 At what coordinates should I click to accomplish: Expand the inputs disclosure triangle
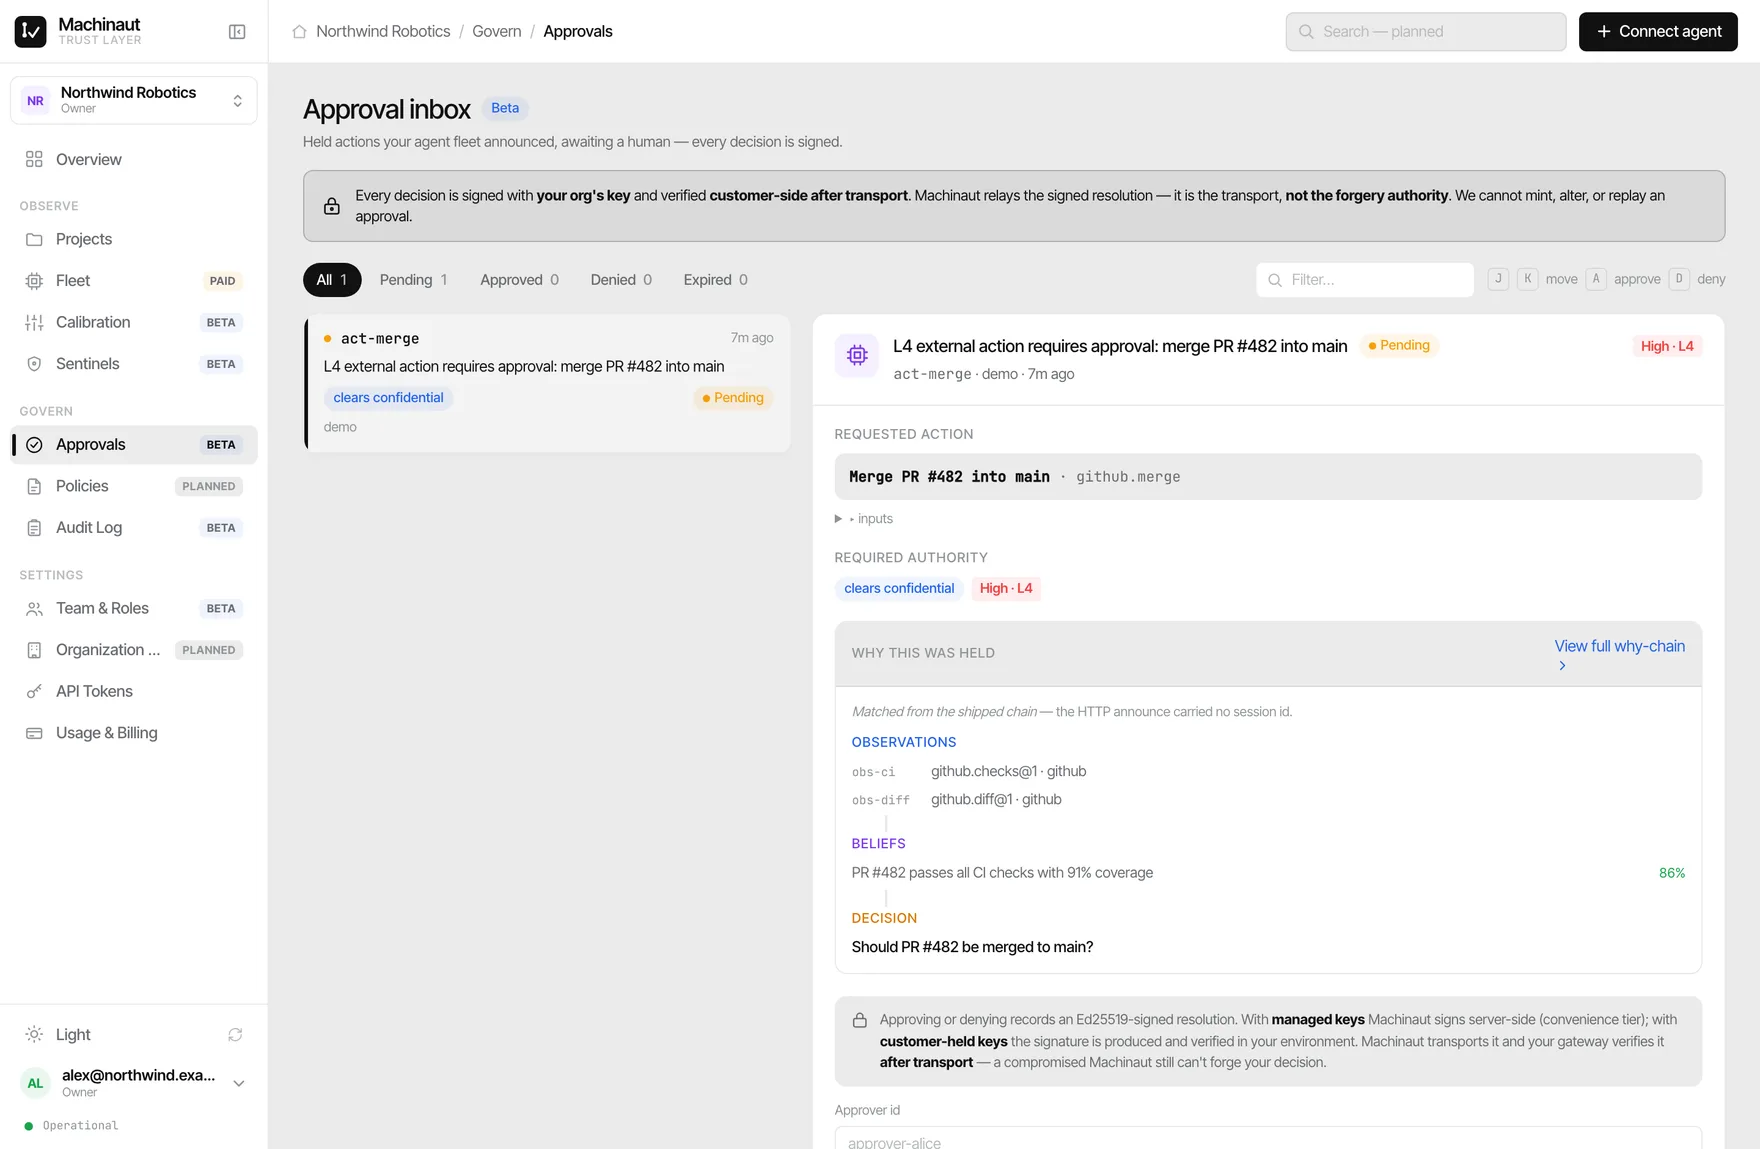pyautogui.click(x=838, y=519)
